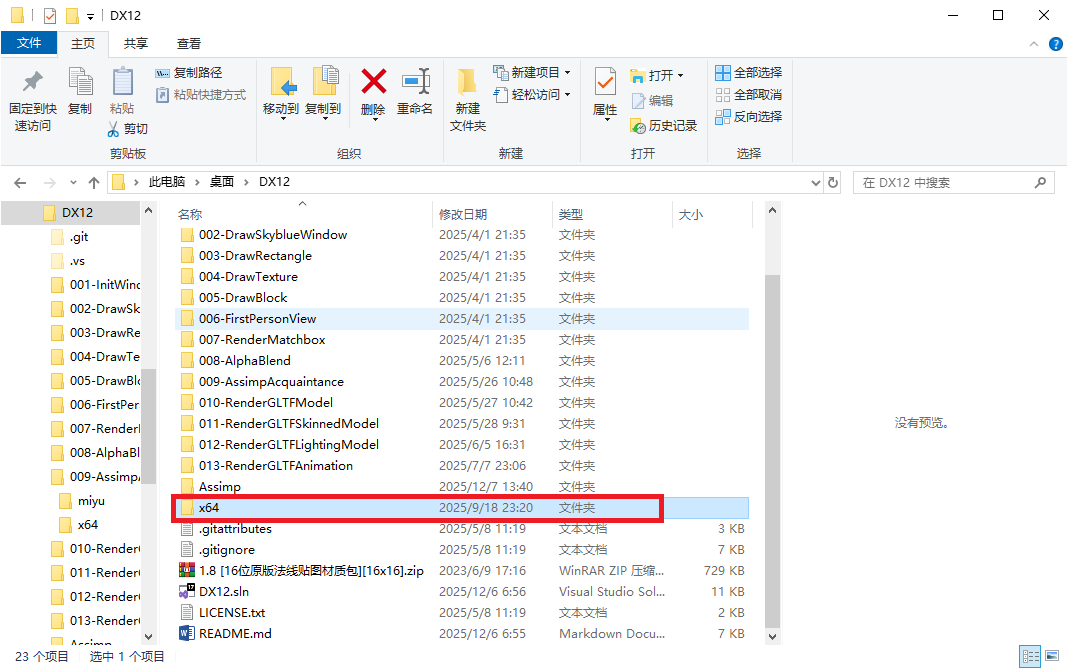
Task: Switch to the View (查看) tab
Action: 189,44
